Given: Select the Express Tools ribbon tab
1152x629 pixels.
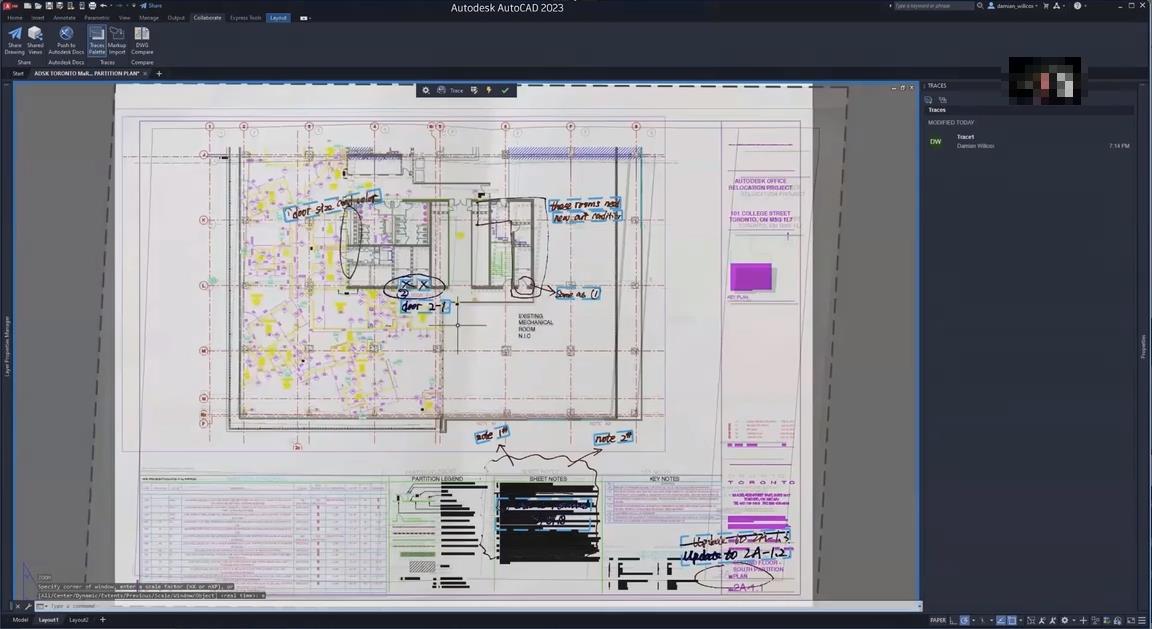Looking at the screenshot, I should tap(245, 18).
